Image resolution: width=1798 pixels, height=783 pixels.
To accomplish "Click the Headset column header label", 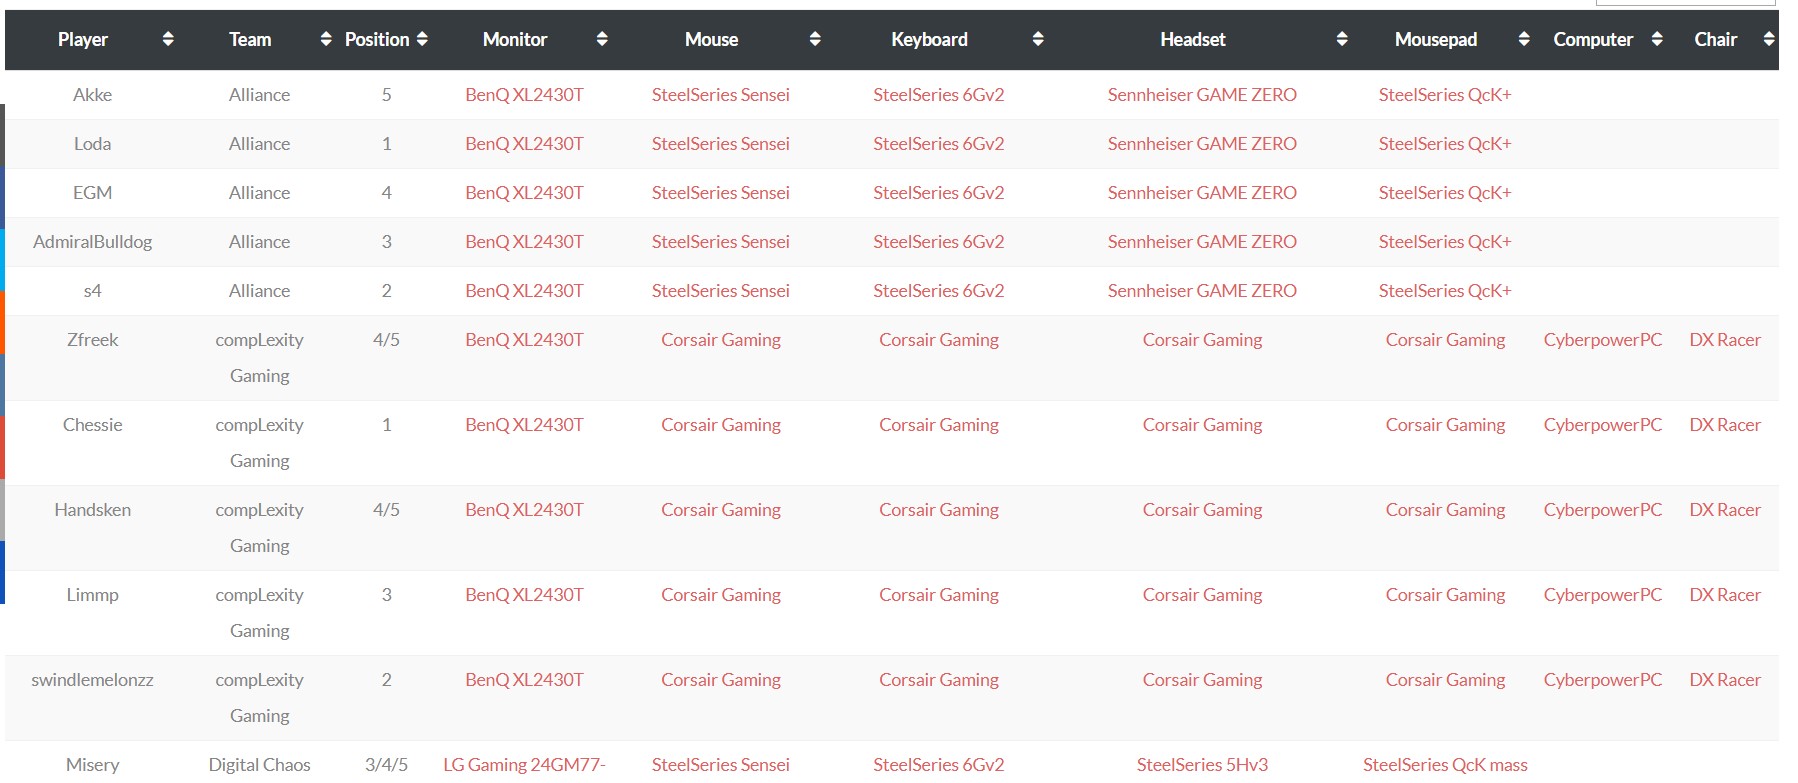I will [x=1192, y=39].
